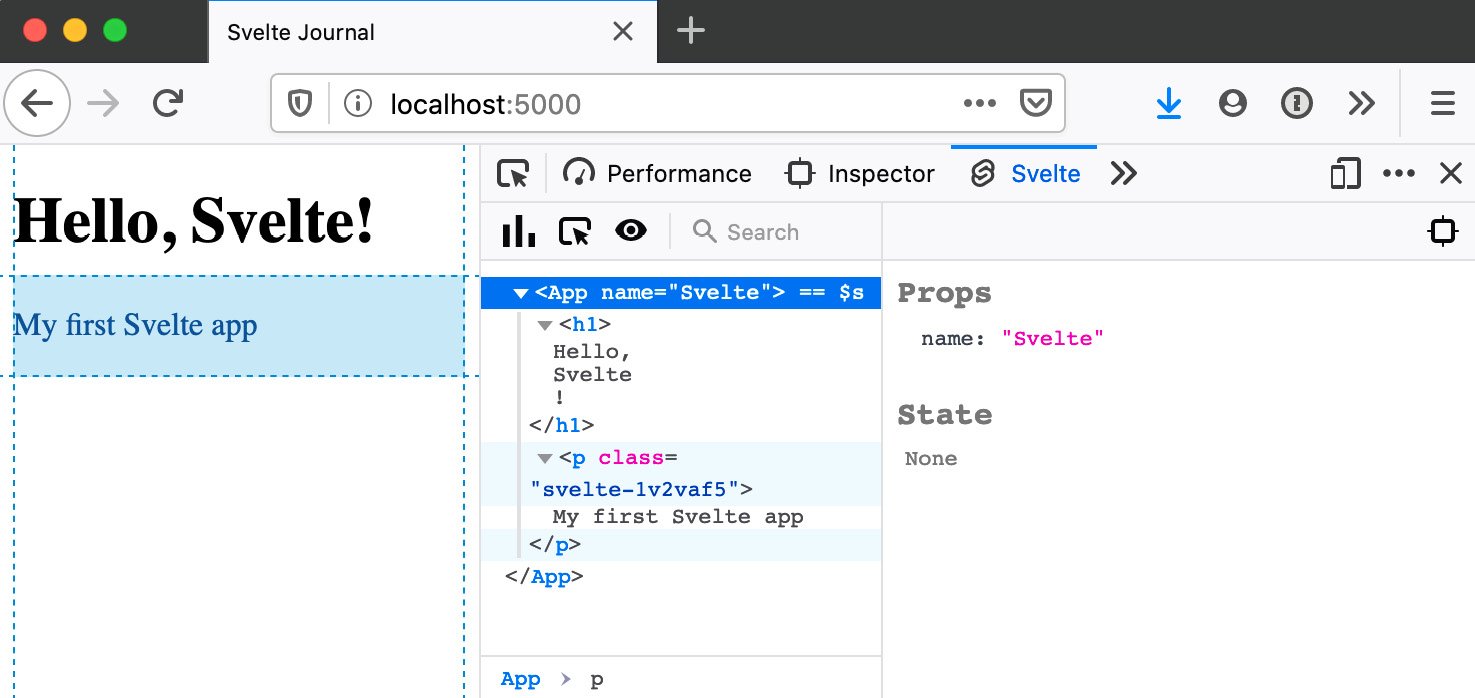
Task: Click the circled info extension icon
Action: [x=1297, y=103]
